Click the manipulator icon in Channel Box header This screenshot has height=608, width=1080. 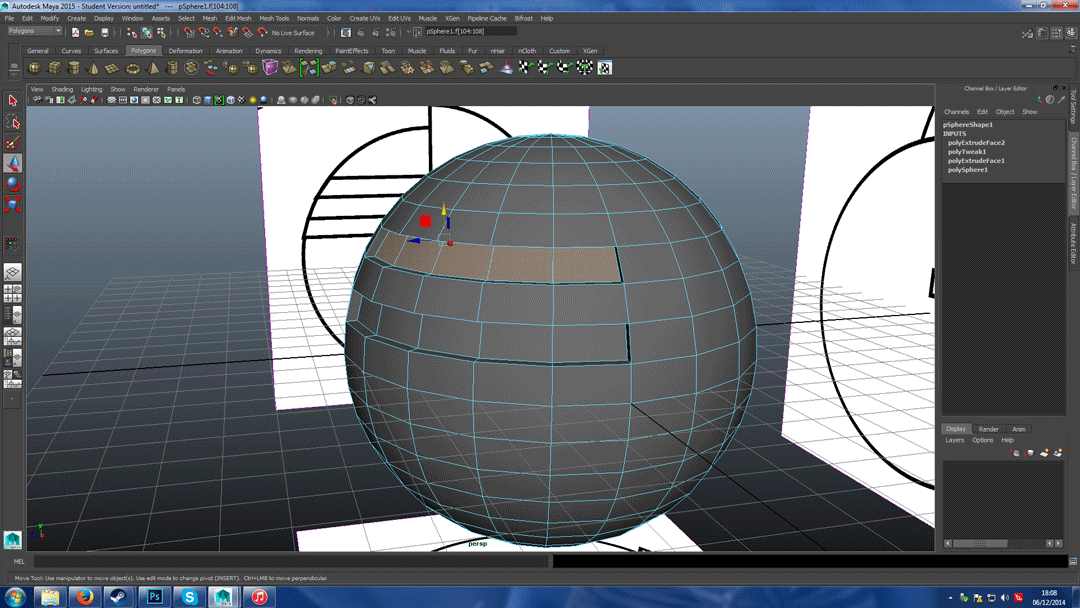point(1039,100)
